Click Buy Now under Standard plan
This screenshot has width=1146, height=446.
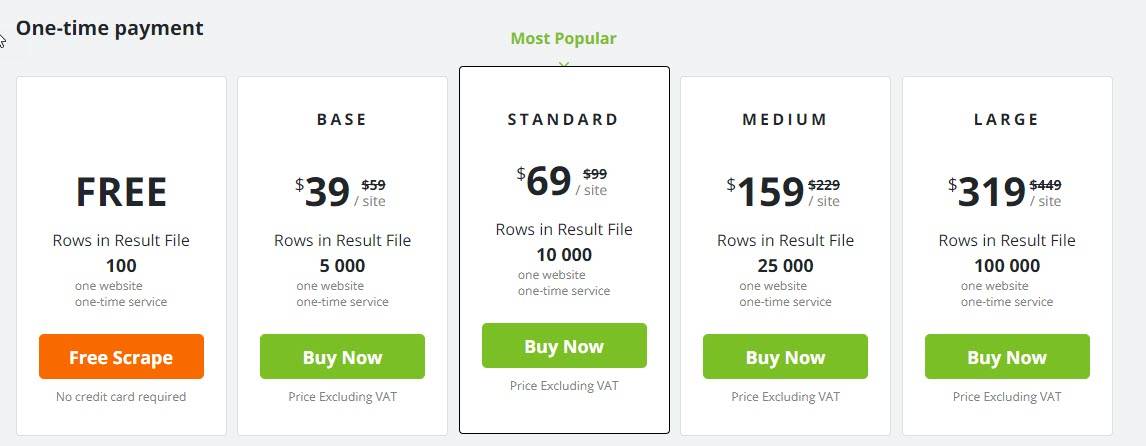[x=564, y=346]
